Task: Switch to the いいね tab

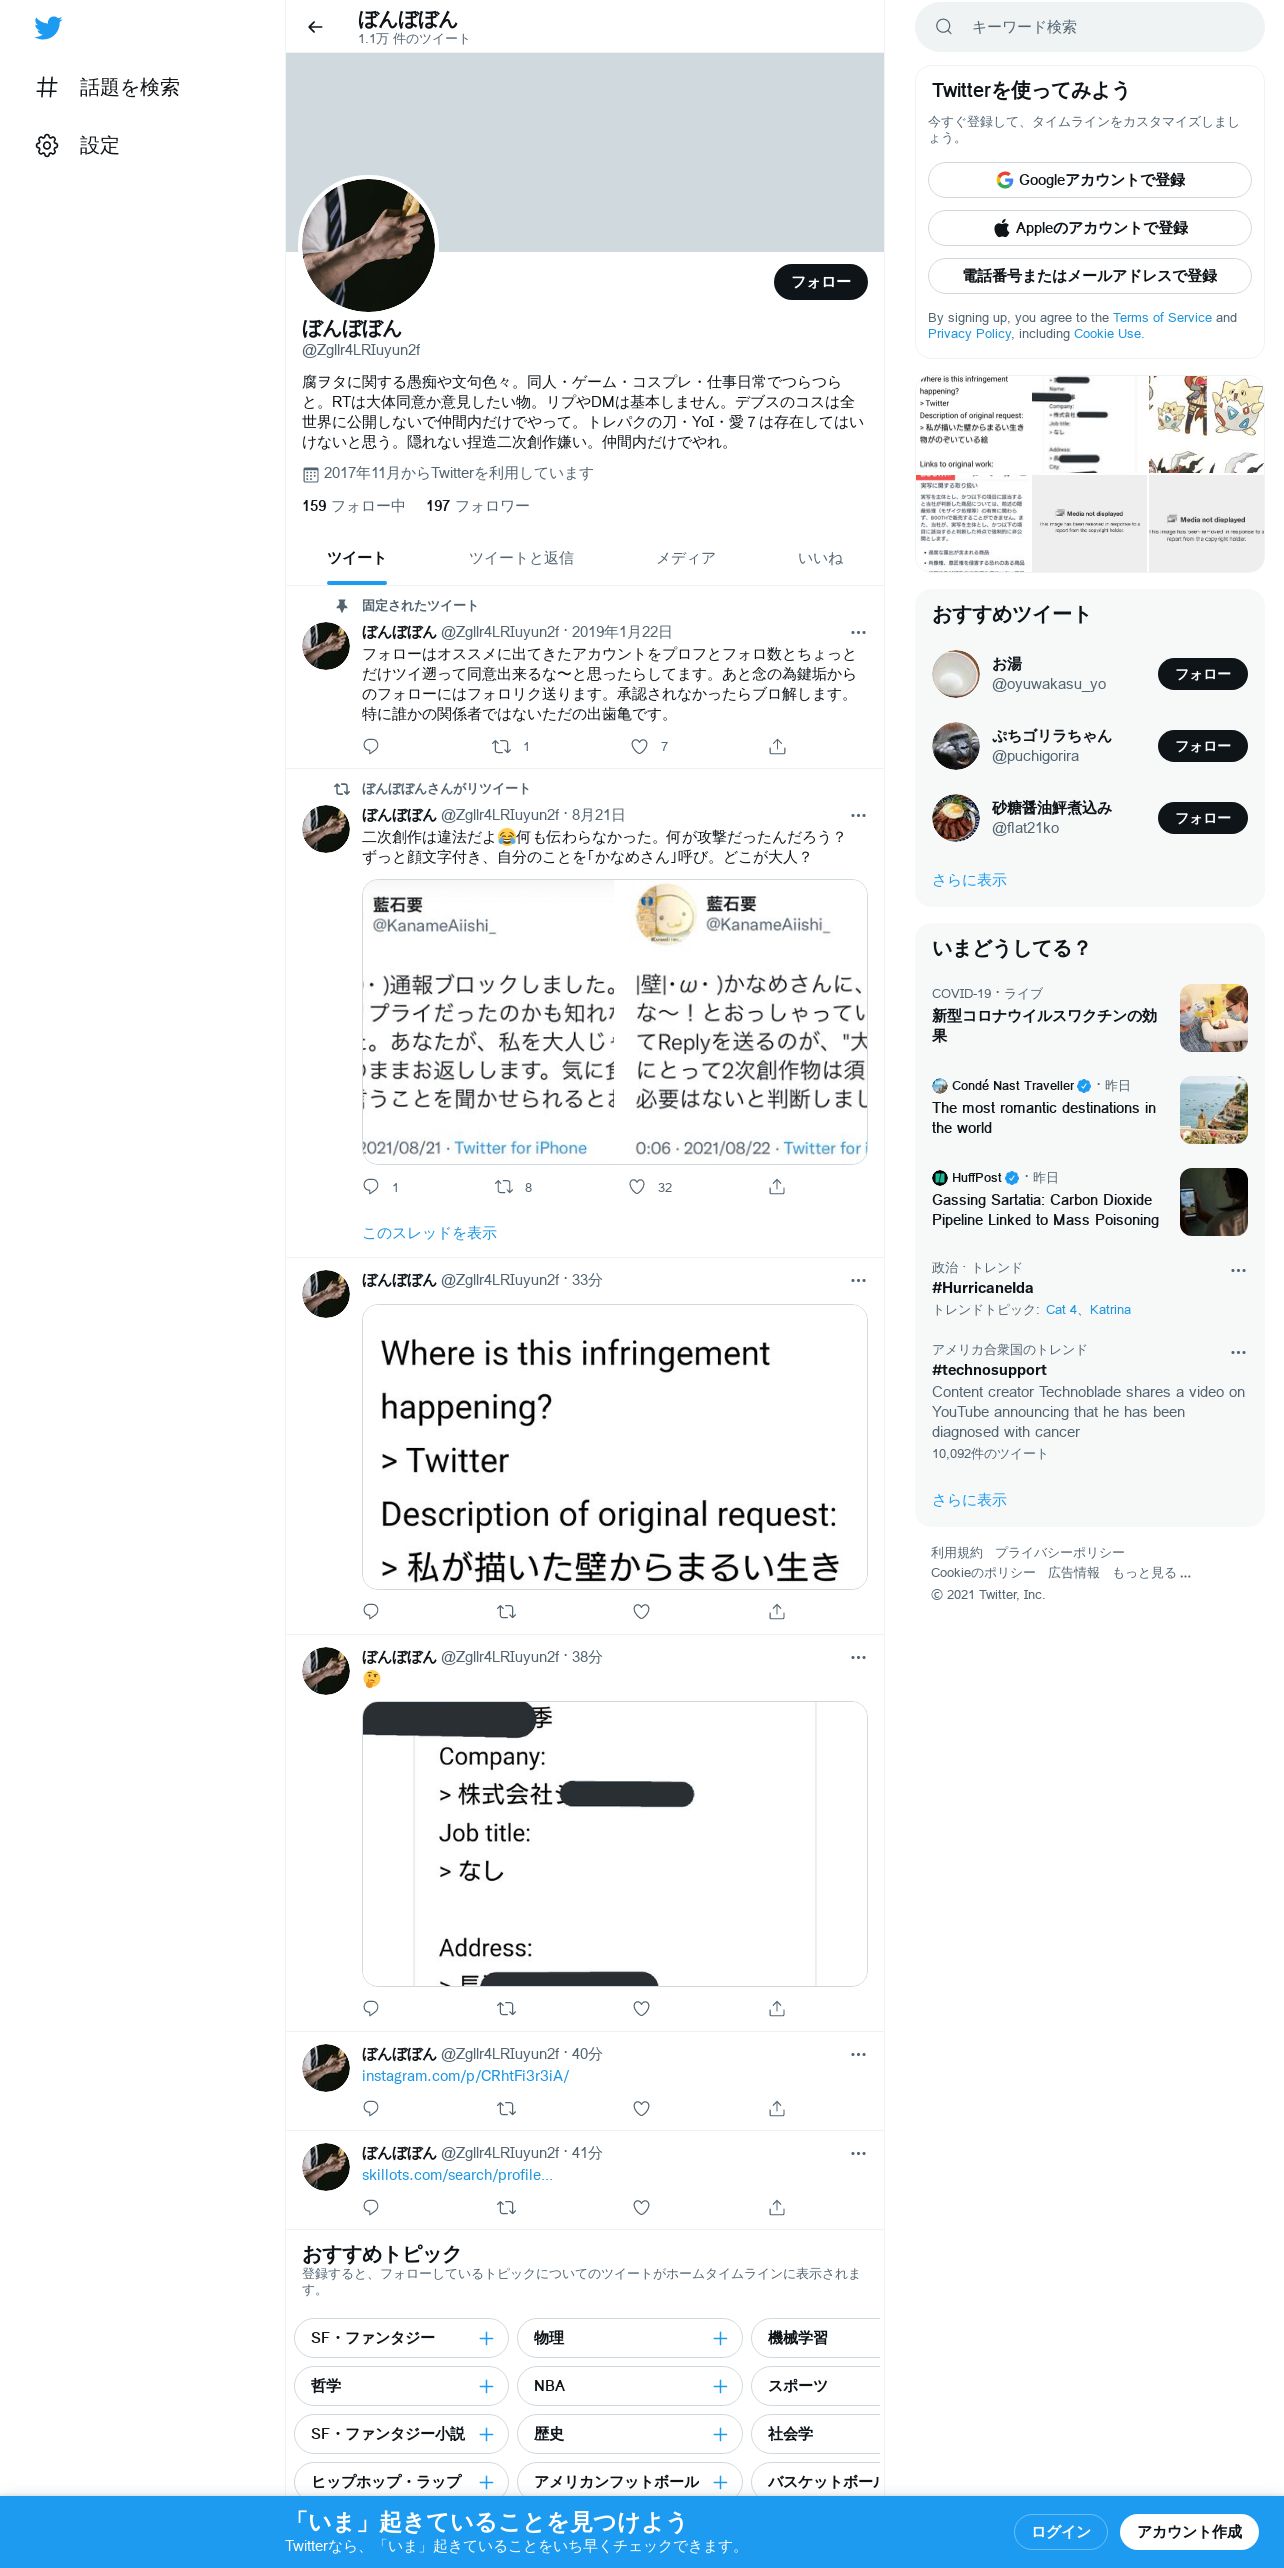Action: [820, 558]
